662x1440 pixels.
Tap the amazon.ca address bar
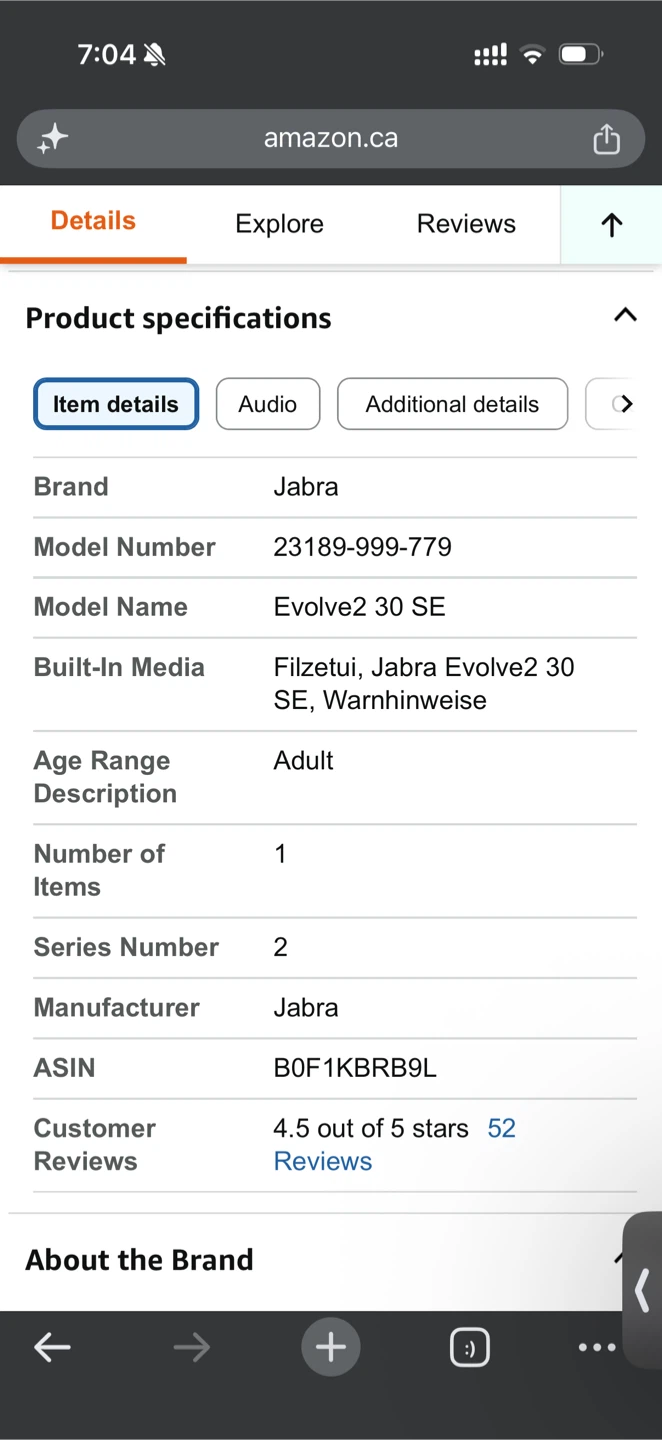click(x=331, y=138)
